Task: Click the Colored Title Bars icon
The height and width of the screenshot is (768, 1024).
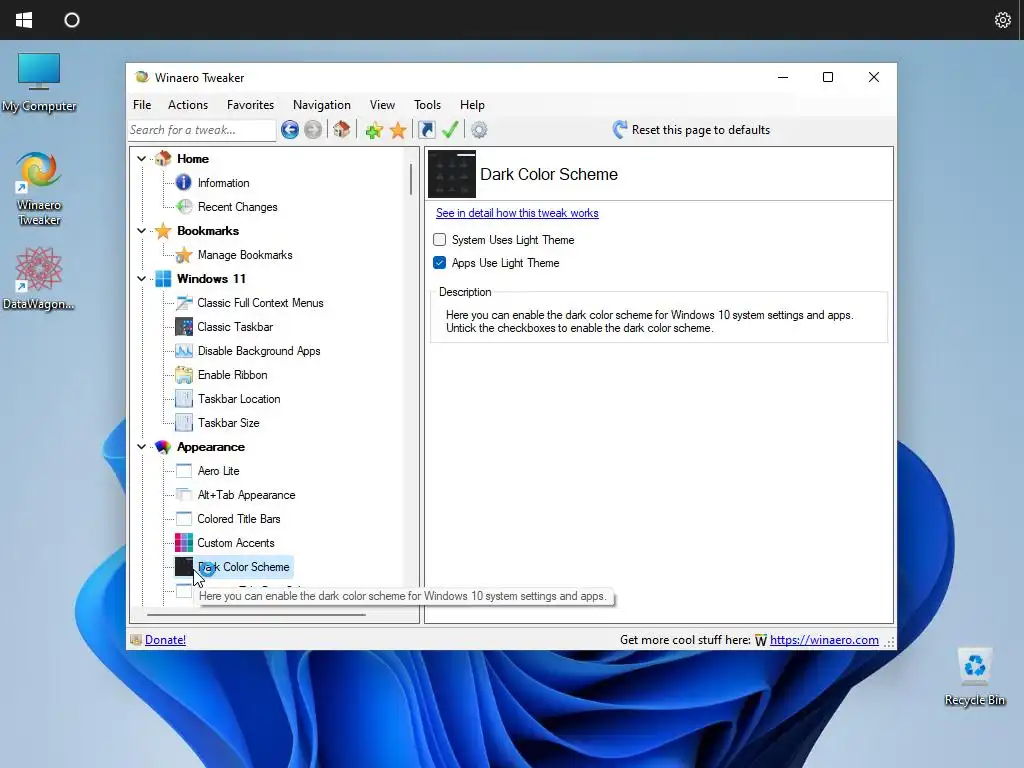Action: click(x=184, y=519)
